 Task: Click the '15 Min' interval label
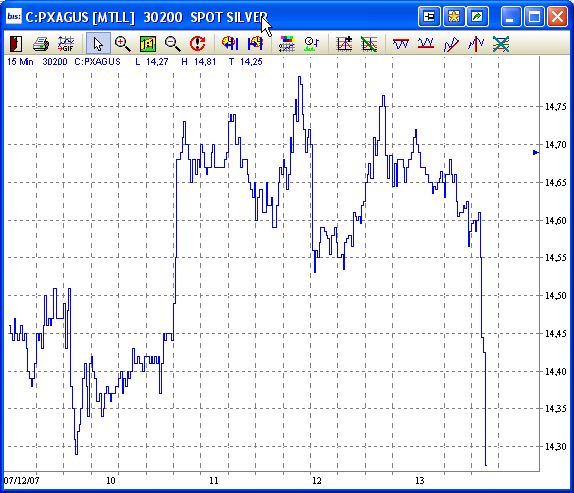point(20,61)
